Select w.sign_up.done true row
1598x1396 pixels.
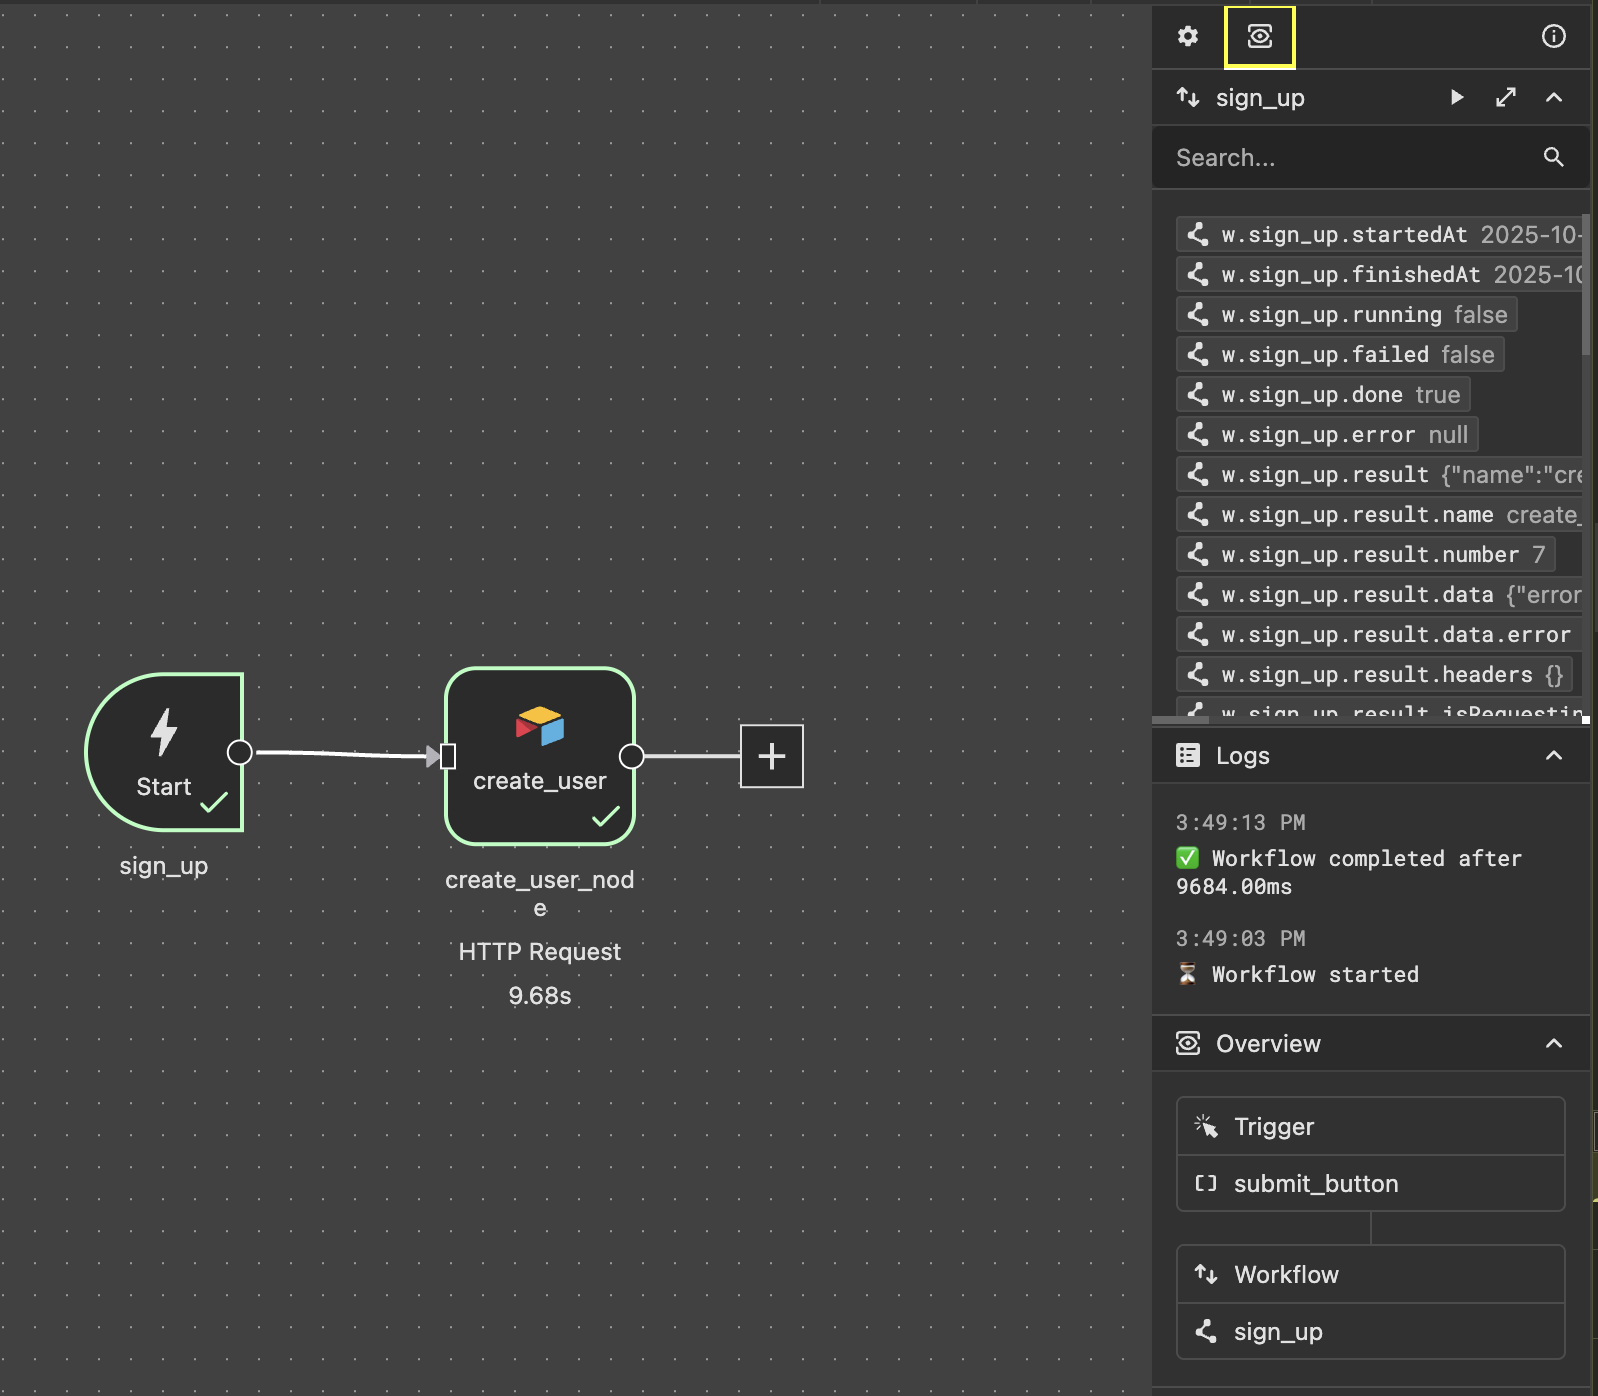[1323, 395]
